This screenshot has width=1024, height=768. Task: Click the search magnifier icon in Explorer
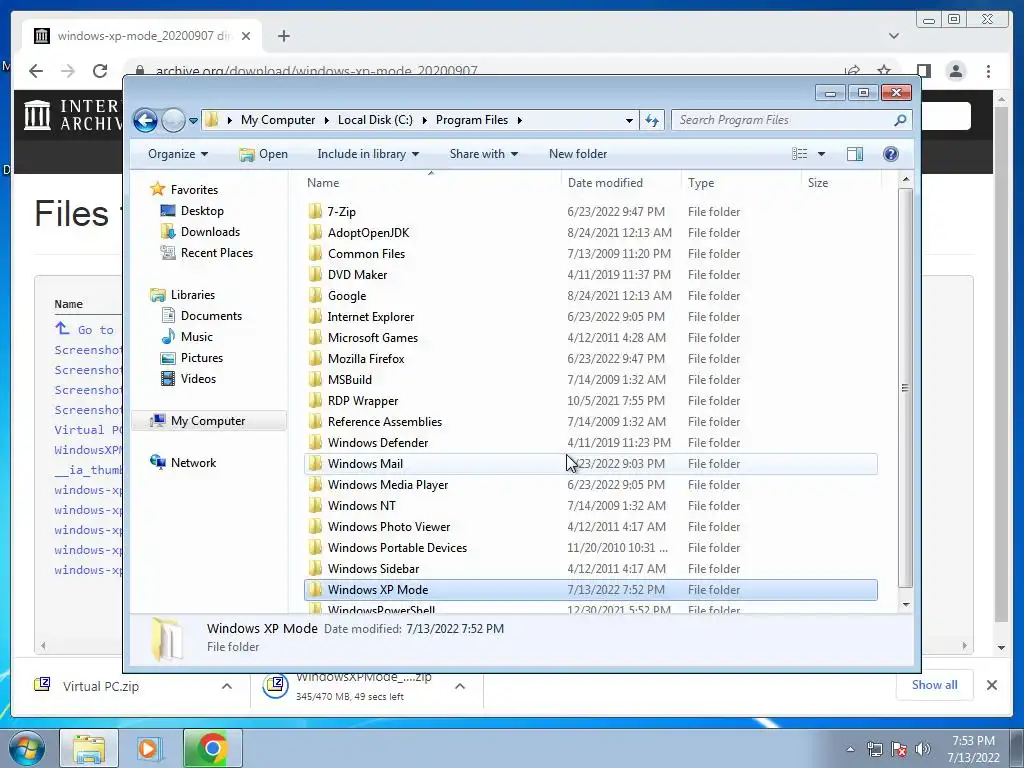pos(901,120)
